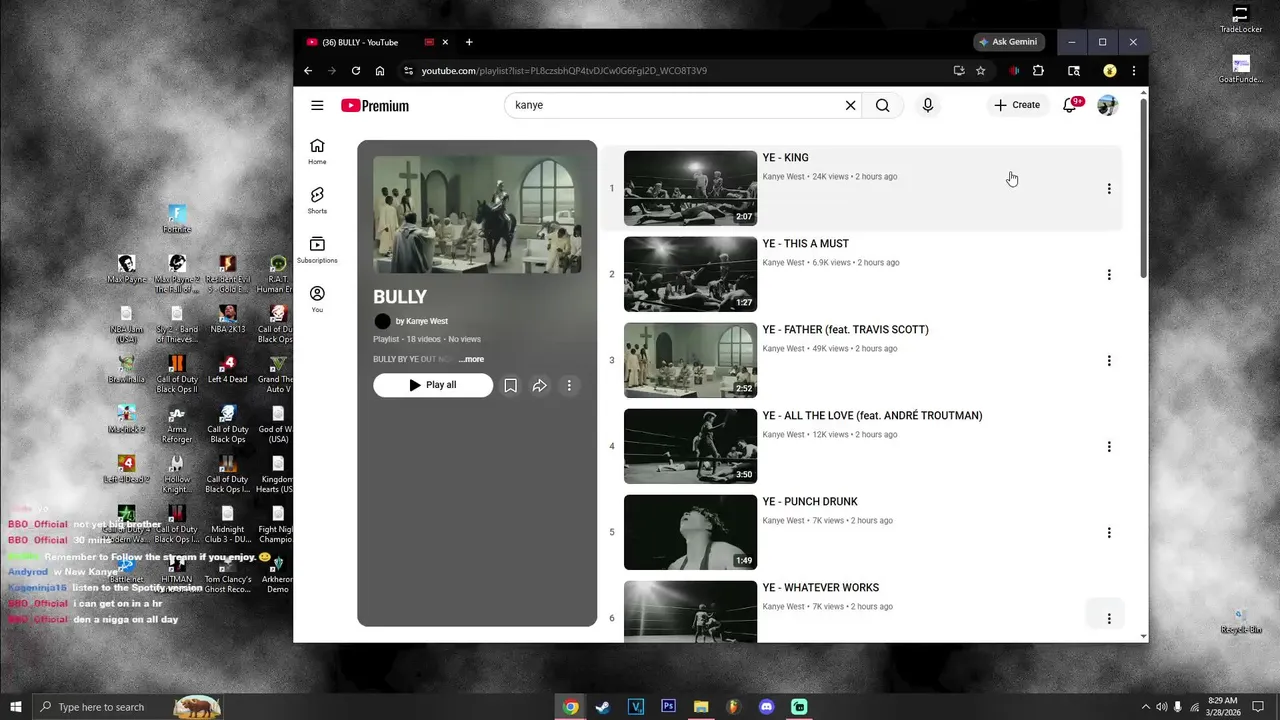Screen dimensions: 1280x720
Task: Click the Create button
Action: point(1017,105)
